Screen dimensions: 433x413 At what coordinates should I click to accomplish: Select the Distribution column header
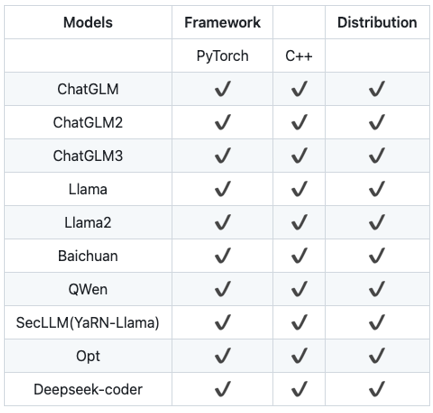pos(377,23)
